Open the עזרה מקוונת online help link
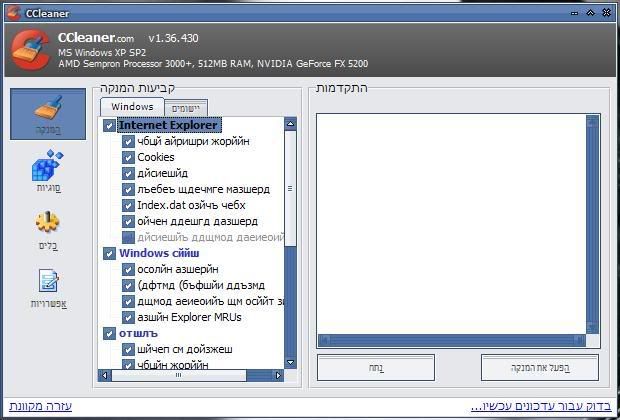Screen dimensions: 620x420 click(x=40, y=406)
